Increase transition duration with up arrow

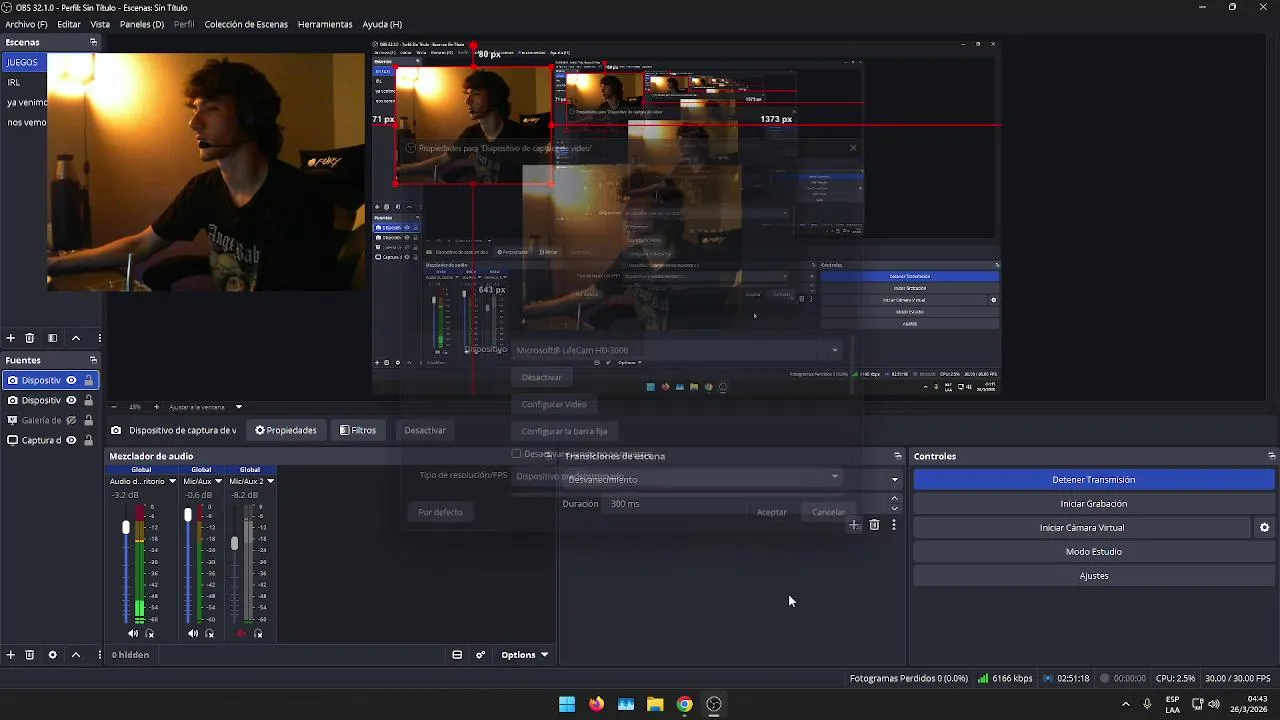pos(894,498)
